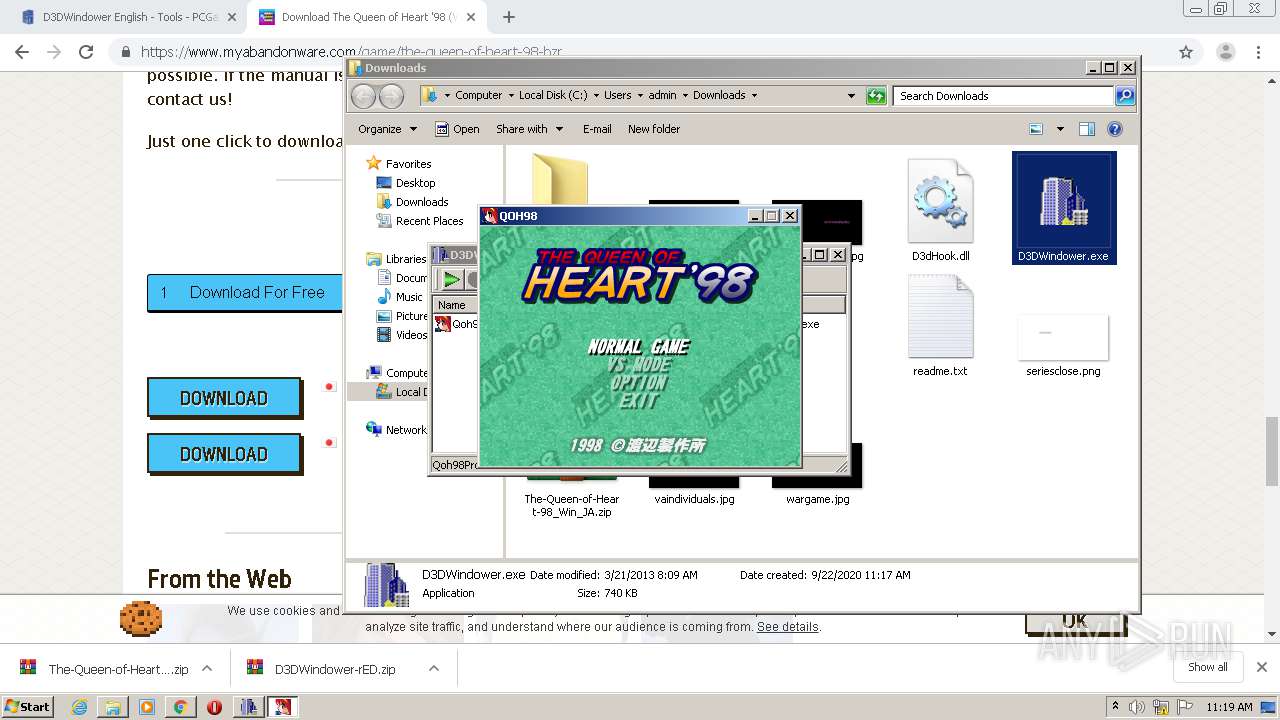Viewport: 1280px width, 720px height.
Task: Open The-Queen-of-Heart zip download item
Action: coord(103,669)
